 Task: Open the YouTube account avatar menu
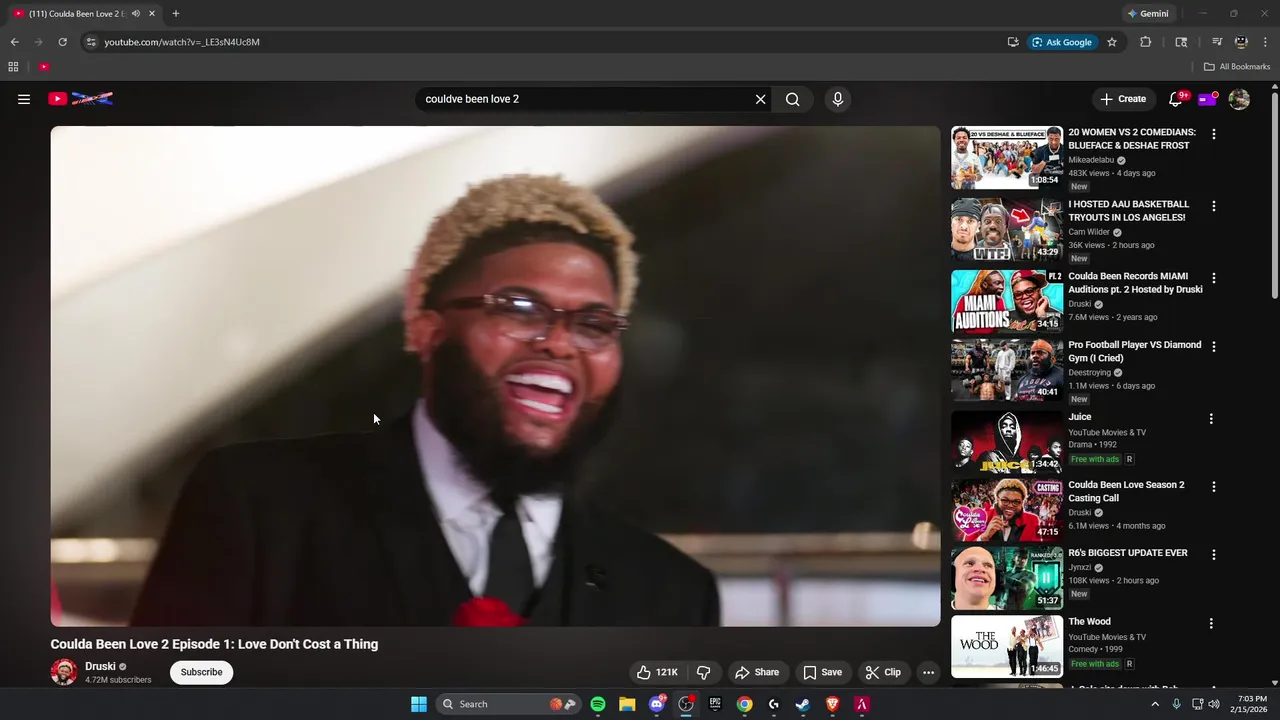pos(1239,99)
